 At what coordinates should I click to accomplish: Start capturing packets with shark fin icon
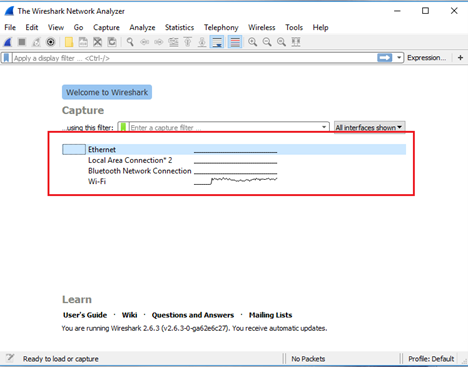pos(8,42)
